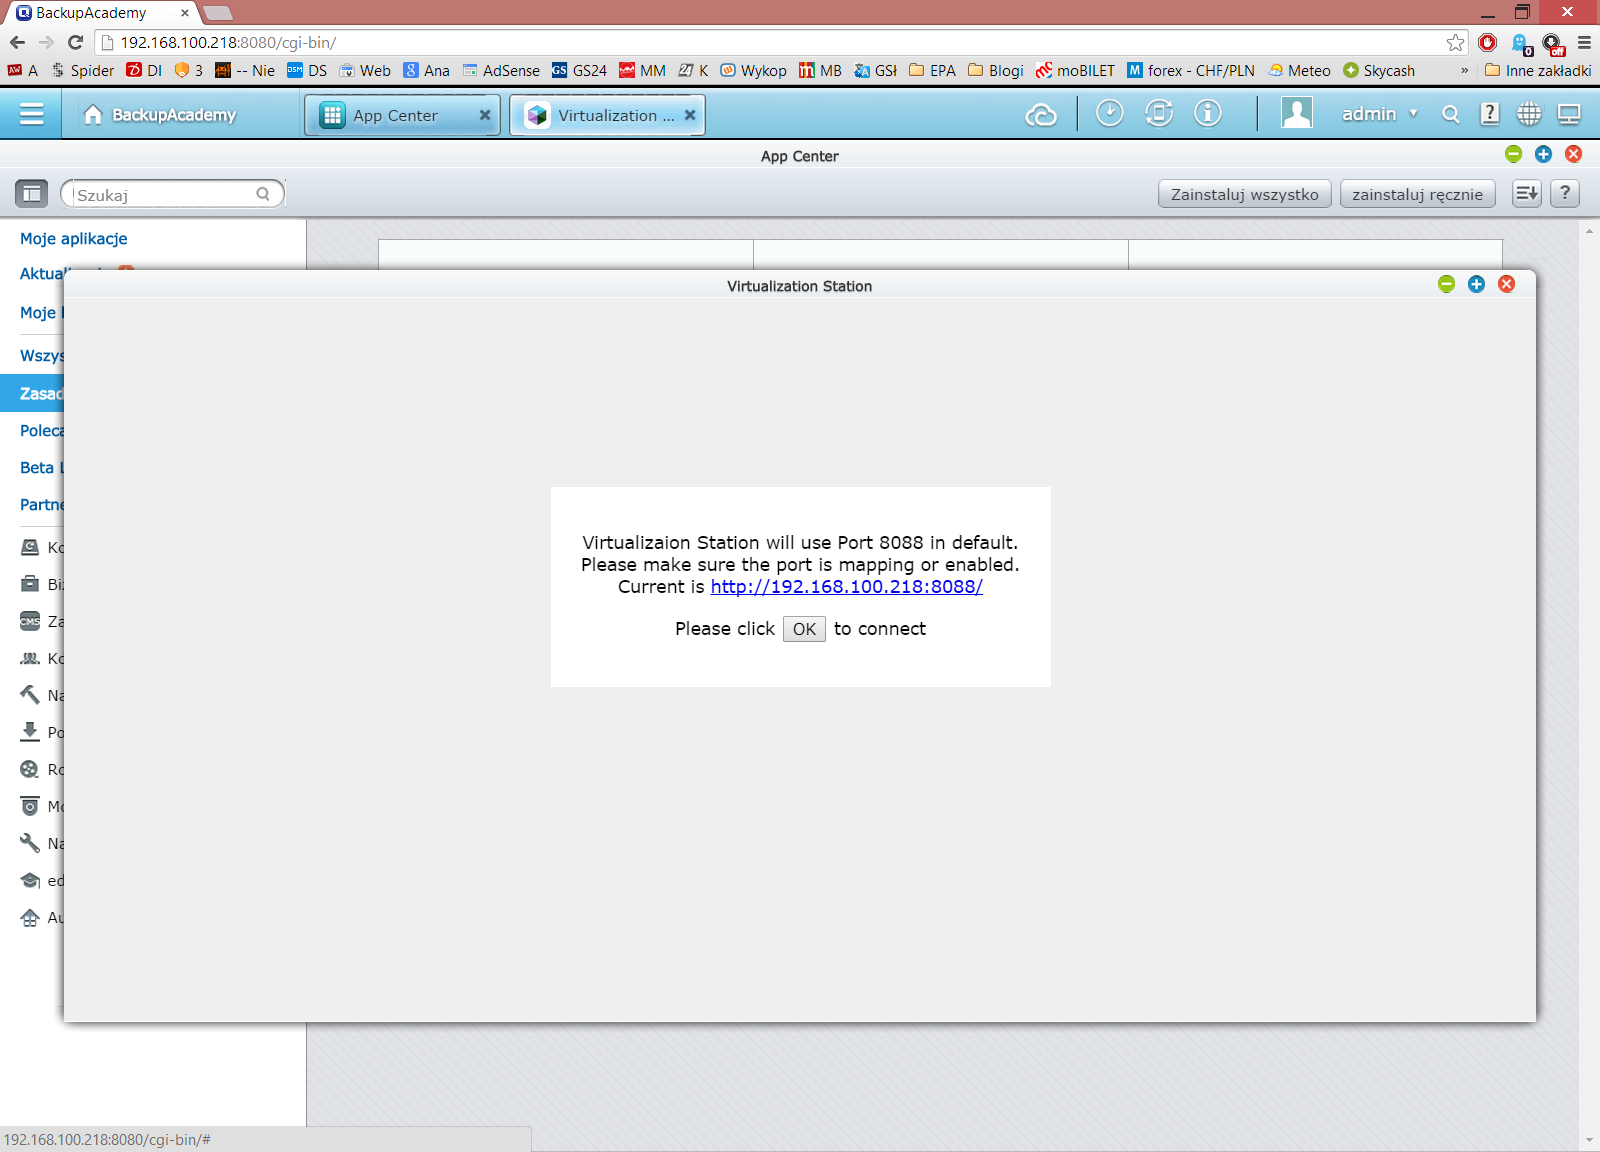The width and height of the screenshot is (1600, 1152).
Task: Bookmark this page with star icon
Action: 1455,42
